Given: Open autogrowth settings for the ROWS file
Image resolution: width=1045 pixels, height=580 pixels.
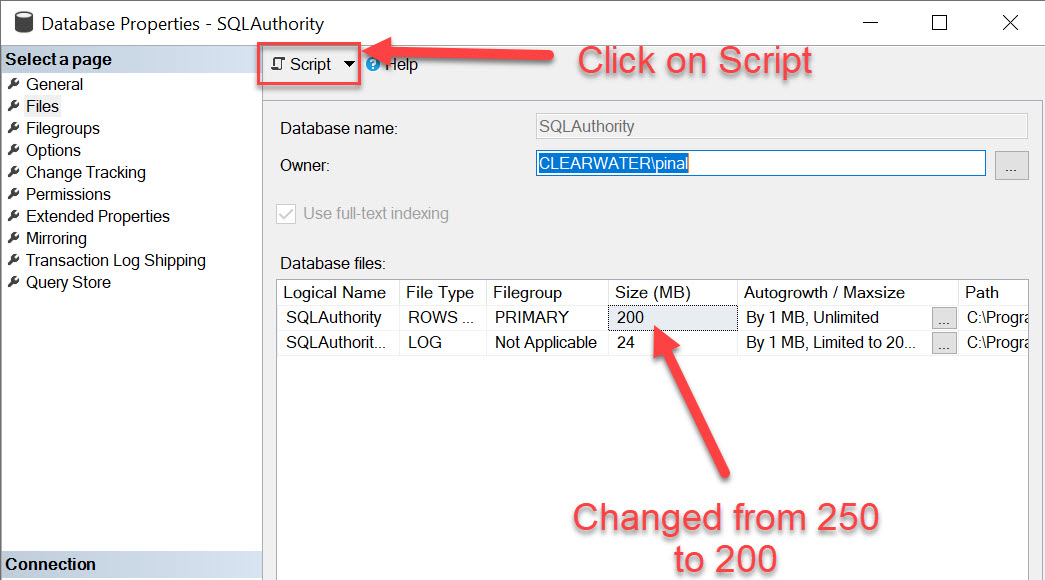Looking at the screenshot, I should (944, 319).
